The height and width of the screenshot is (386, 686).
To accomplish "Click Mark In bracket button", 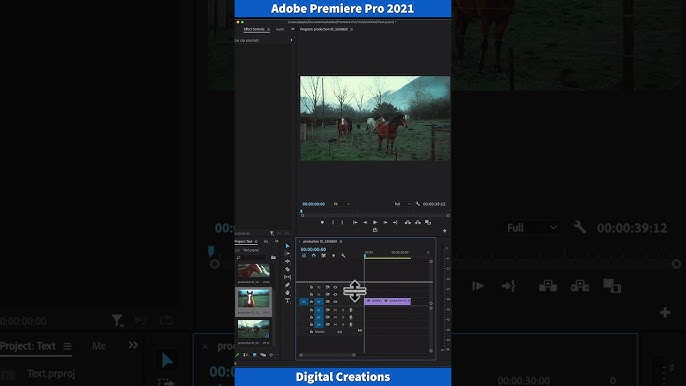I will 333,222.
